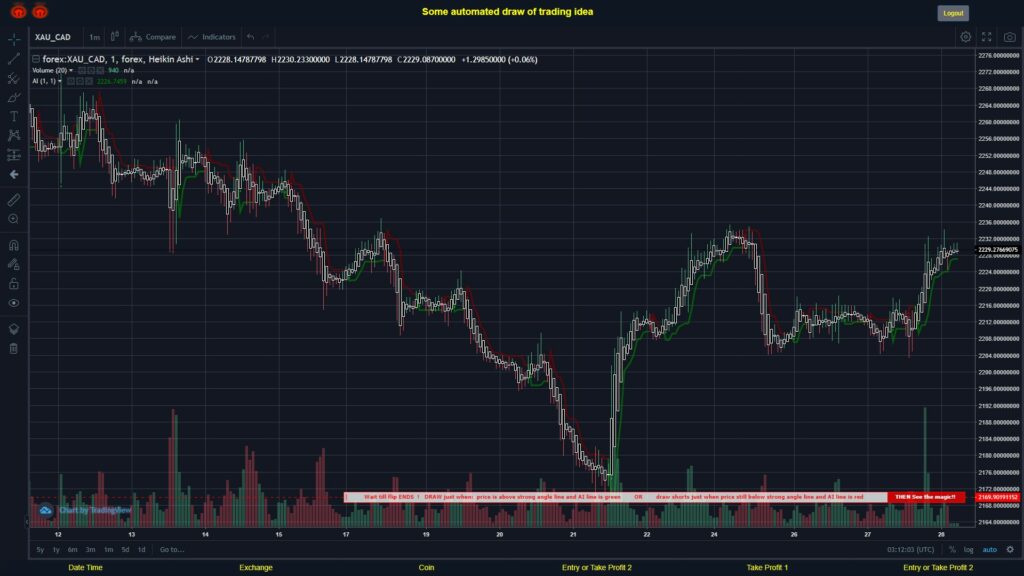The height and width of the screenshot is (576, 1024).
Task: Click the Volume value 940
Action: pyautogui.click(x=113, y=71)
